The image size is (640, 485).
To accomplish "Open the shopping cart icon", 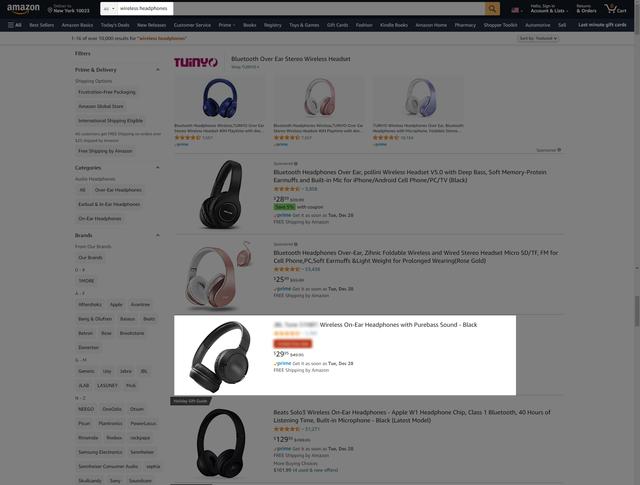I will point(616,9).
